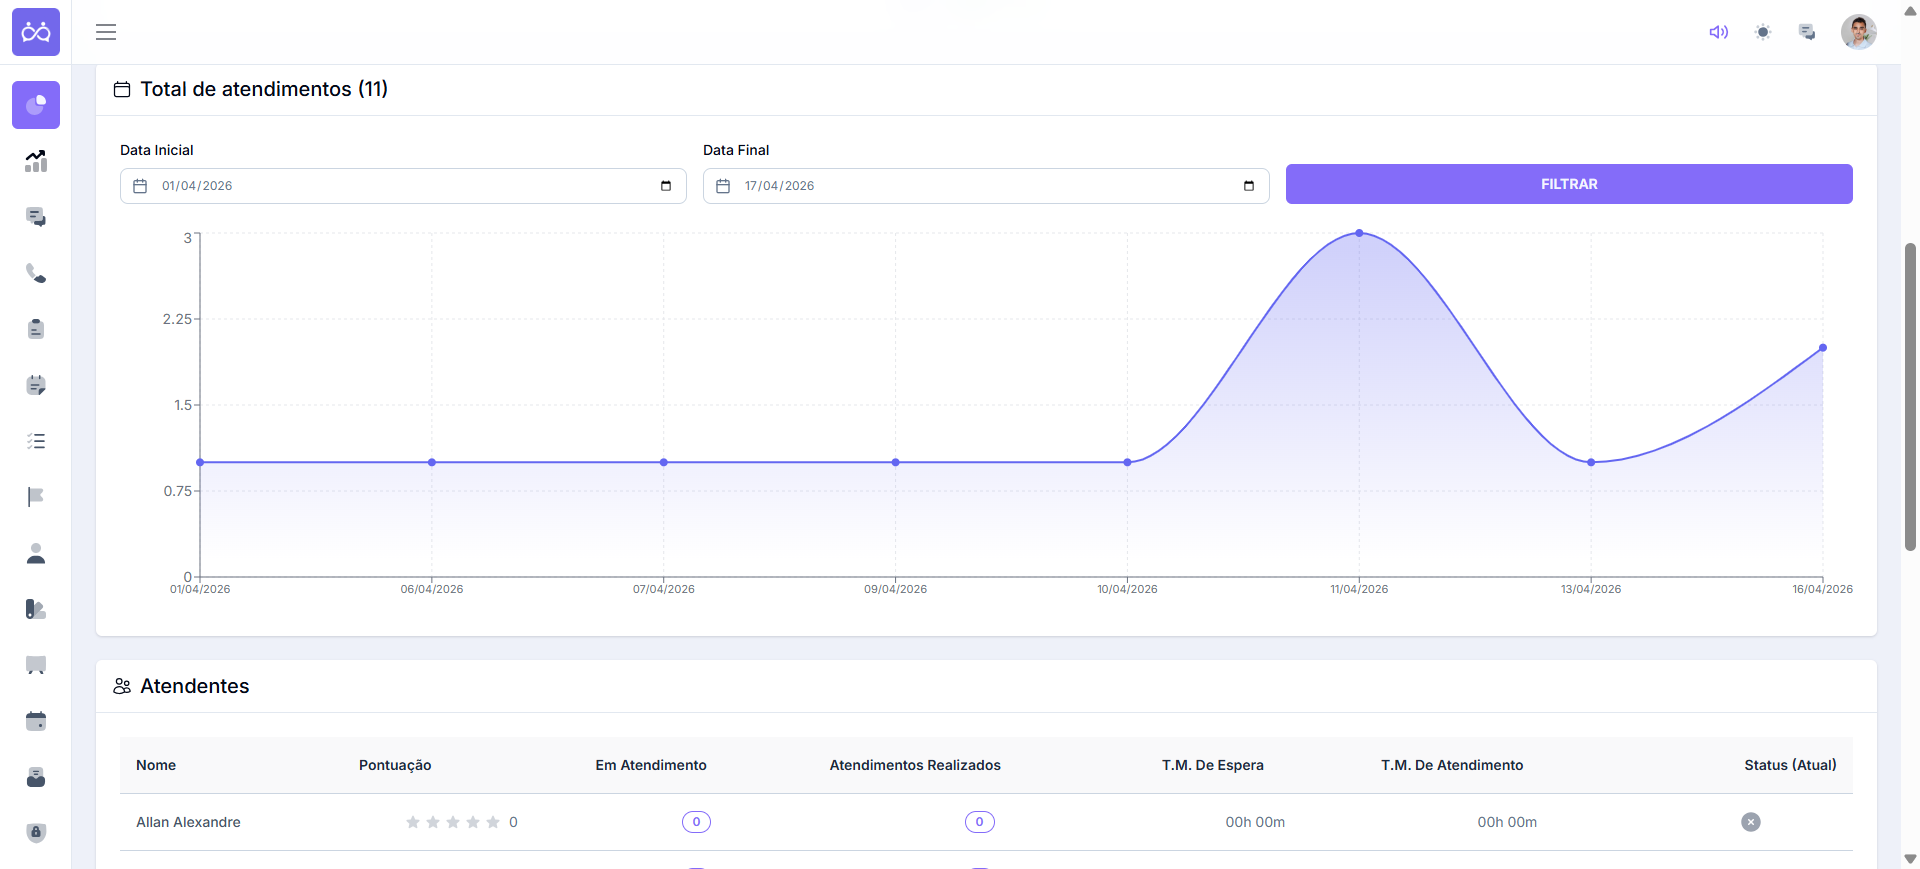Mute notification sound via speaker icon
This screenshot has width=1920, height=869.
pos(1718,32)
